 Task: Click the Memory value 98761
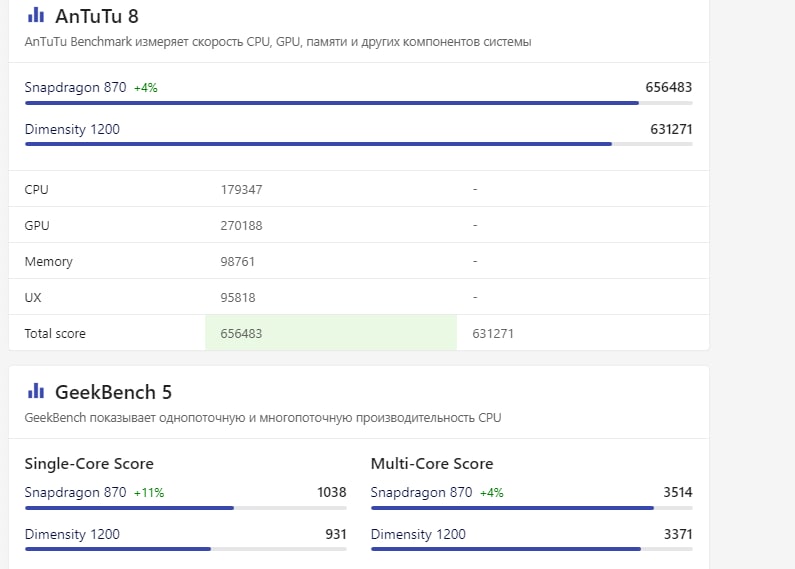(x=237, y=262)
